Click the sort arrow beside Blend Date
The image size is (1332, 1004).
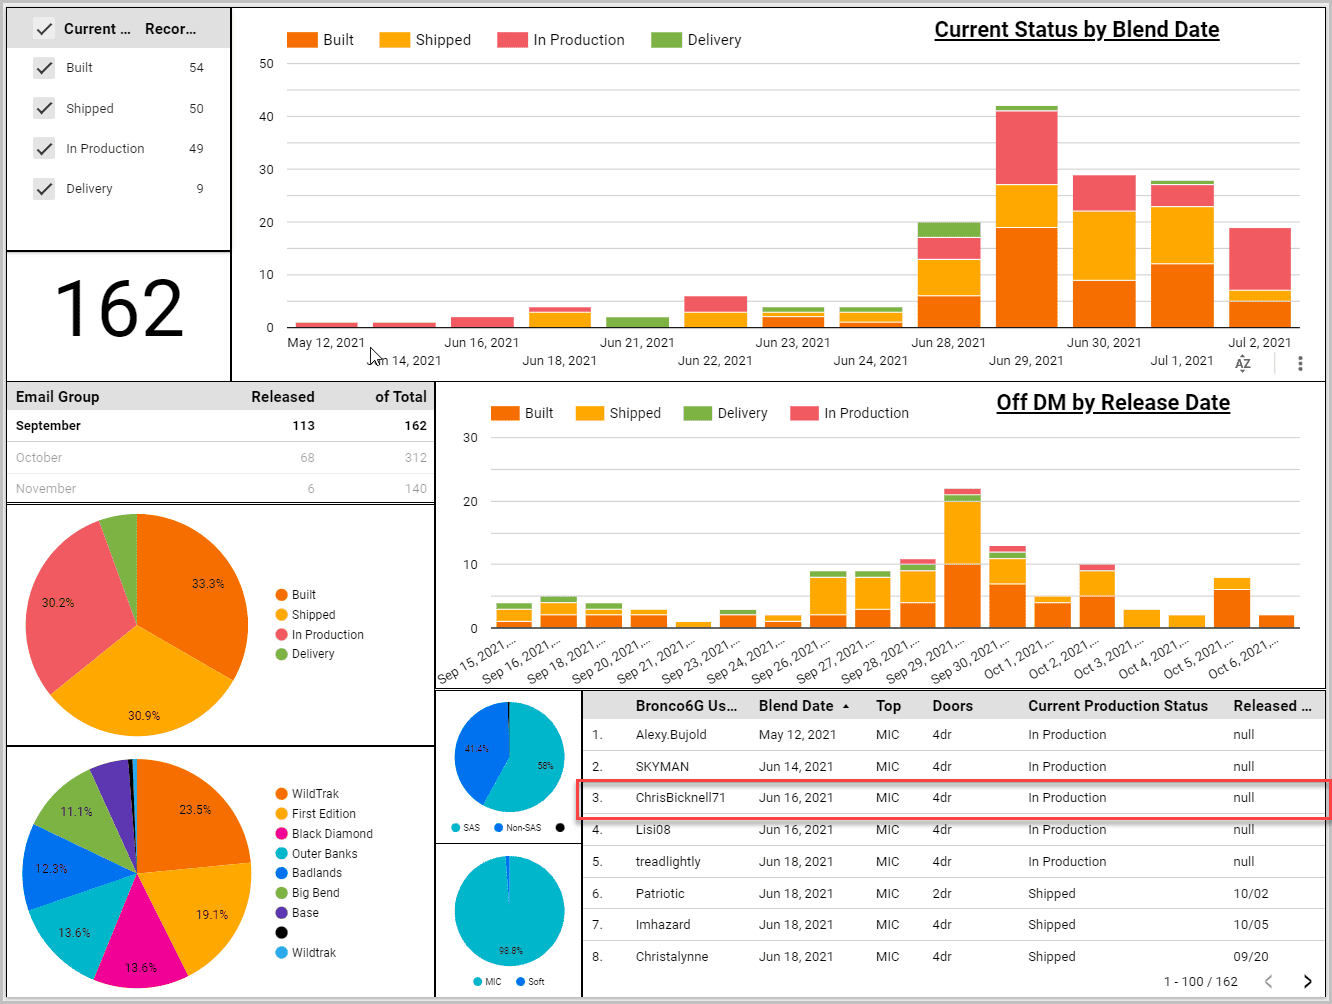pos(846,706)
